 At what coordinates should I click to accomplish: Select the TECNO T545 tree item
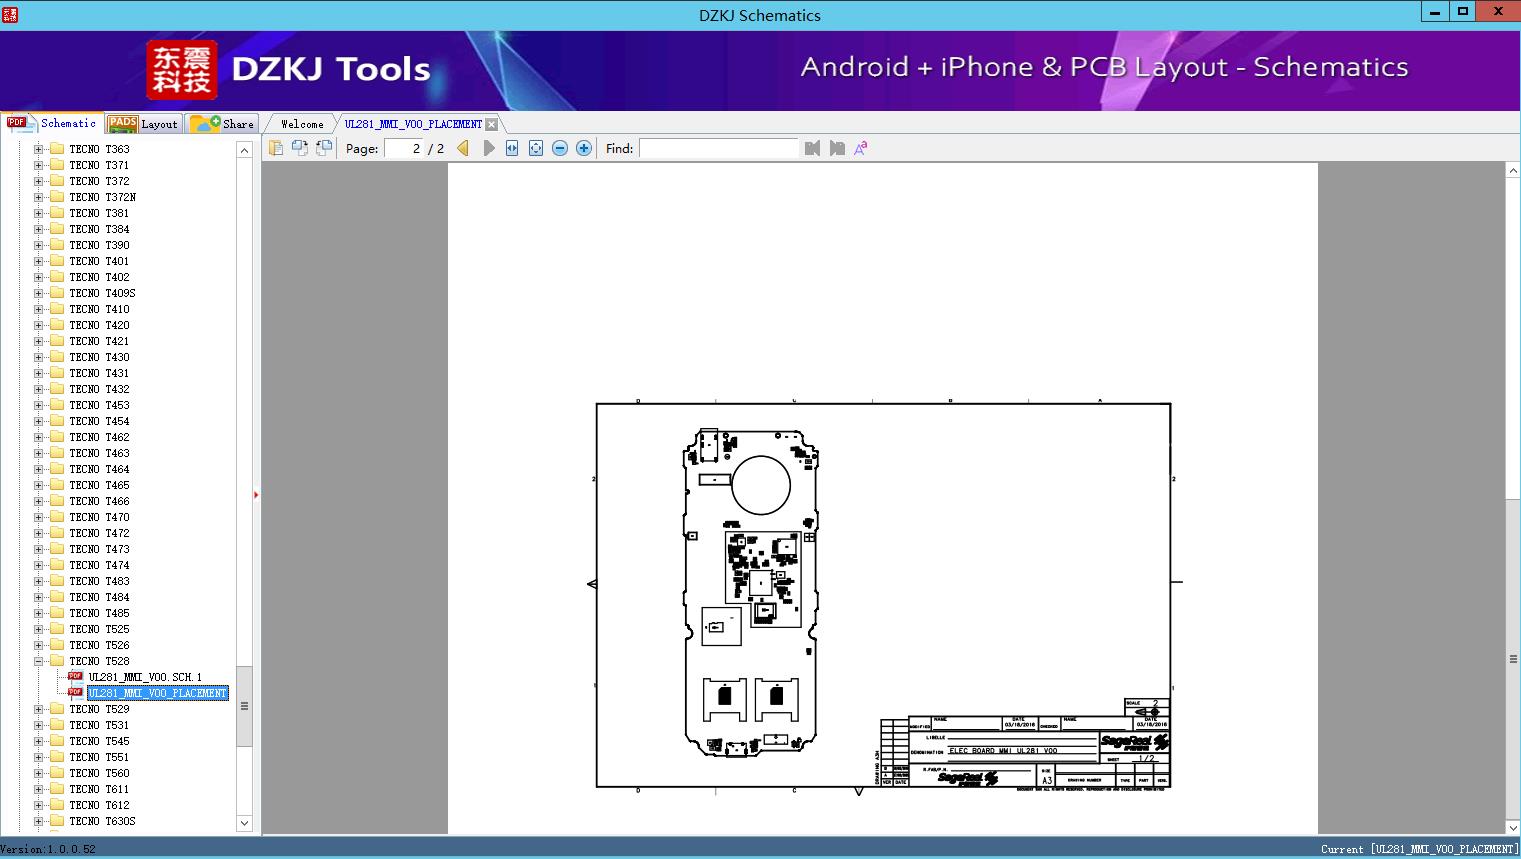click(x=99, y=741)
